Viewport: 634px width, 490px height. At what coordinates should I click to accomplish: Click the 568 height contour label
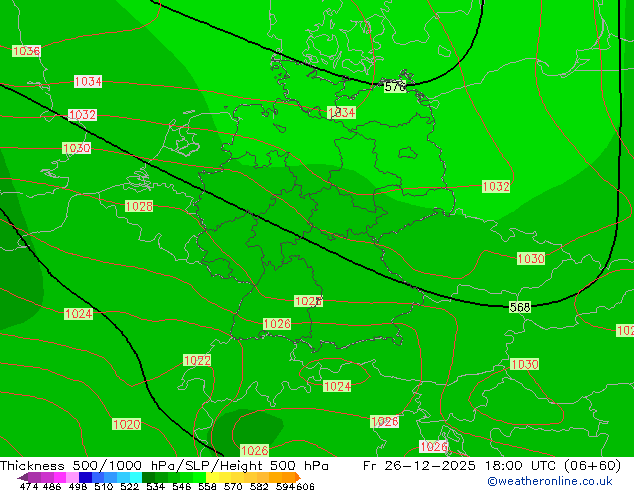point(520,307)
